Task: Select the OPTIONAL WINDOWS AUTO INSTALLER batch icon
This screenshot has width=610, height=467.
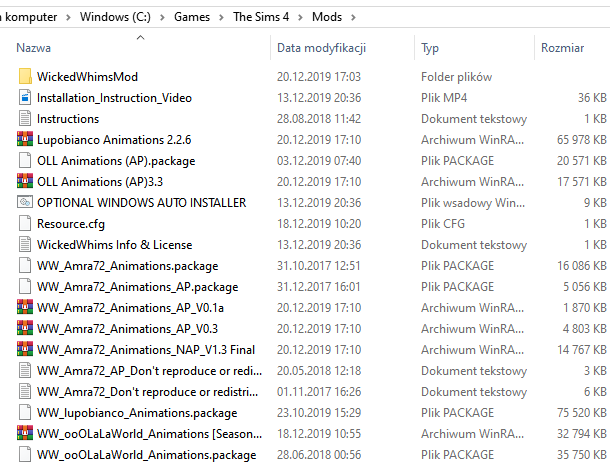Action: pyautogui.click(x=25, y=202)
